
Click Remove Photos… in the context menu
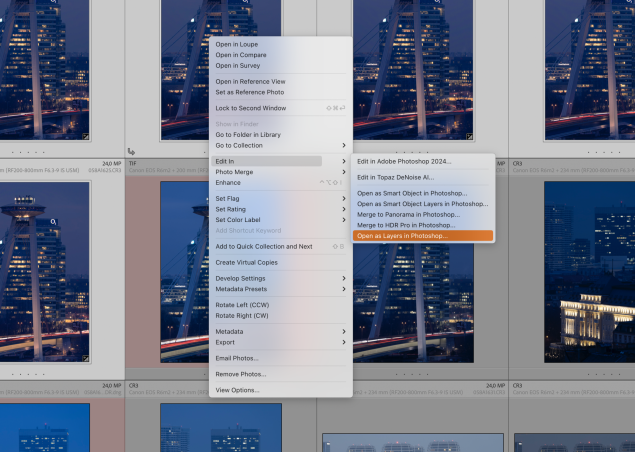coord(243,373)
